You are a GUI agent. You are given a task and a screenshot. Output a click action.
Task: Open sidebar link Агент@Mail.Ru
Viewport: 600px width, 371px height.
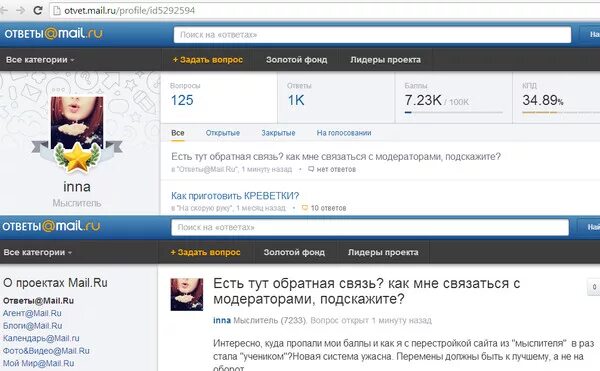(x=32, y=313)
